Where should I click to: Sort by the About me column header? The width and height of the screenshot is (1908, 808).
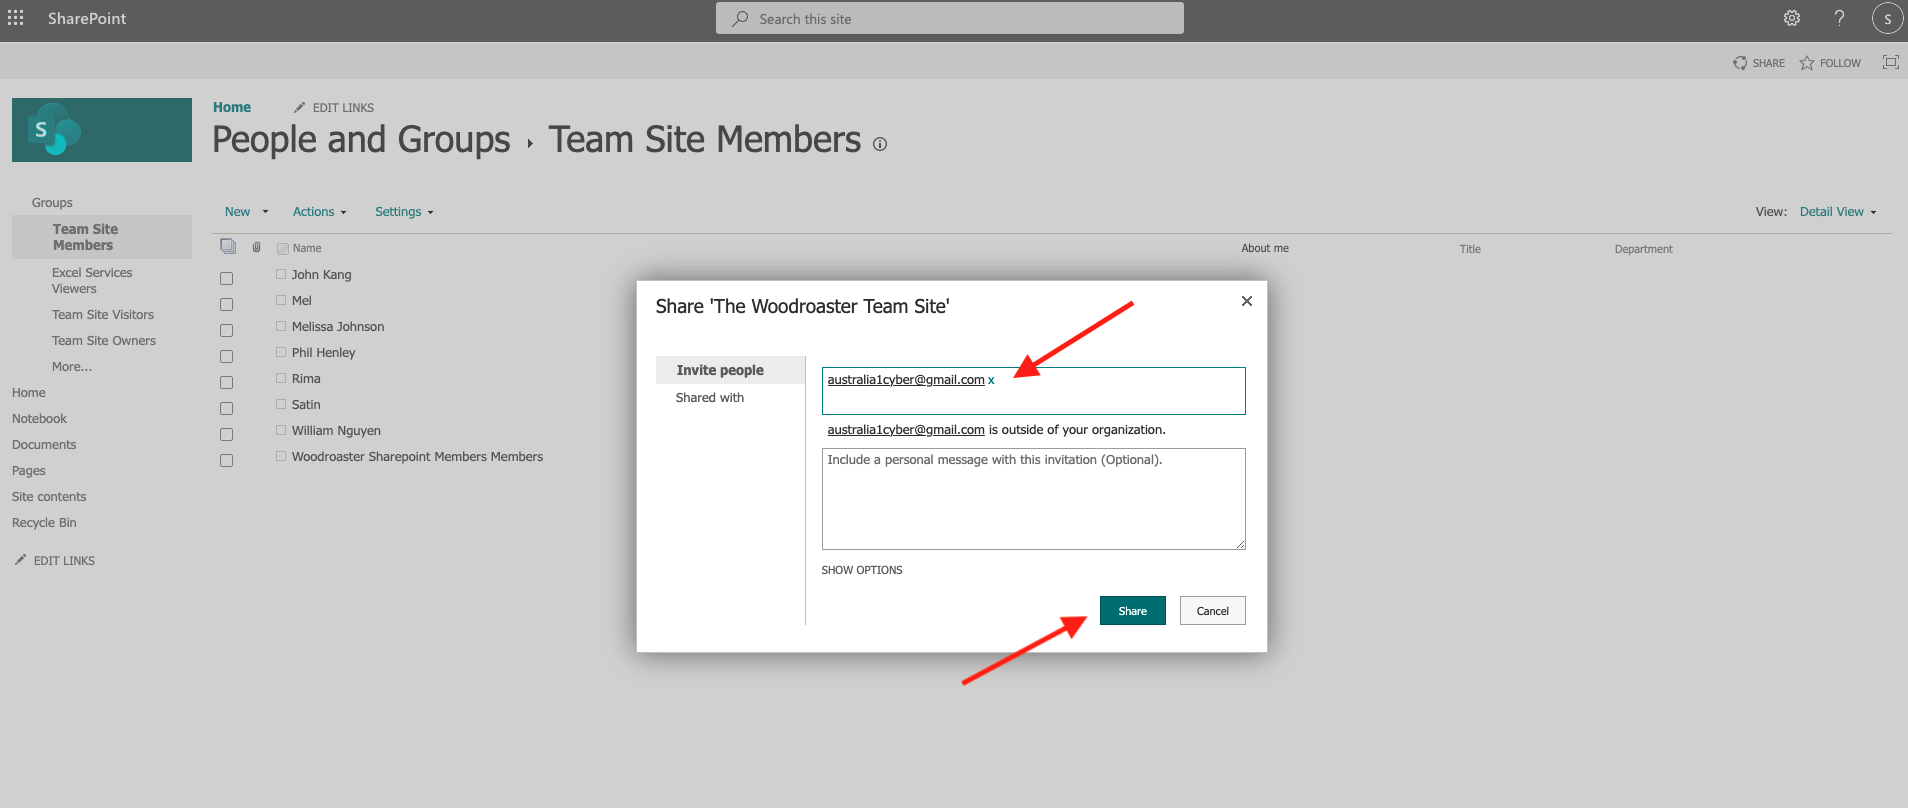1265,248
